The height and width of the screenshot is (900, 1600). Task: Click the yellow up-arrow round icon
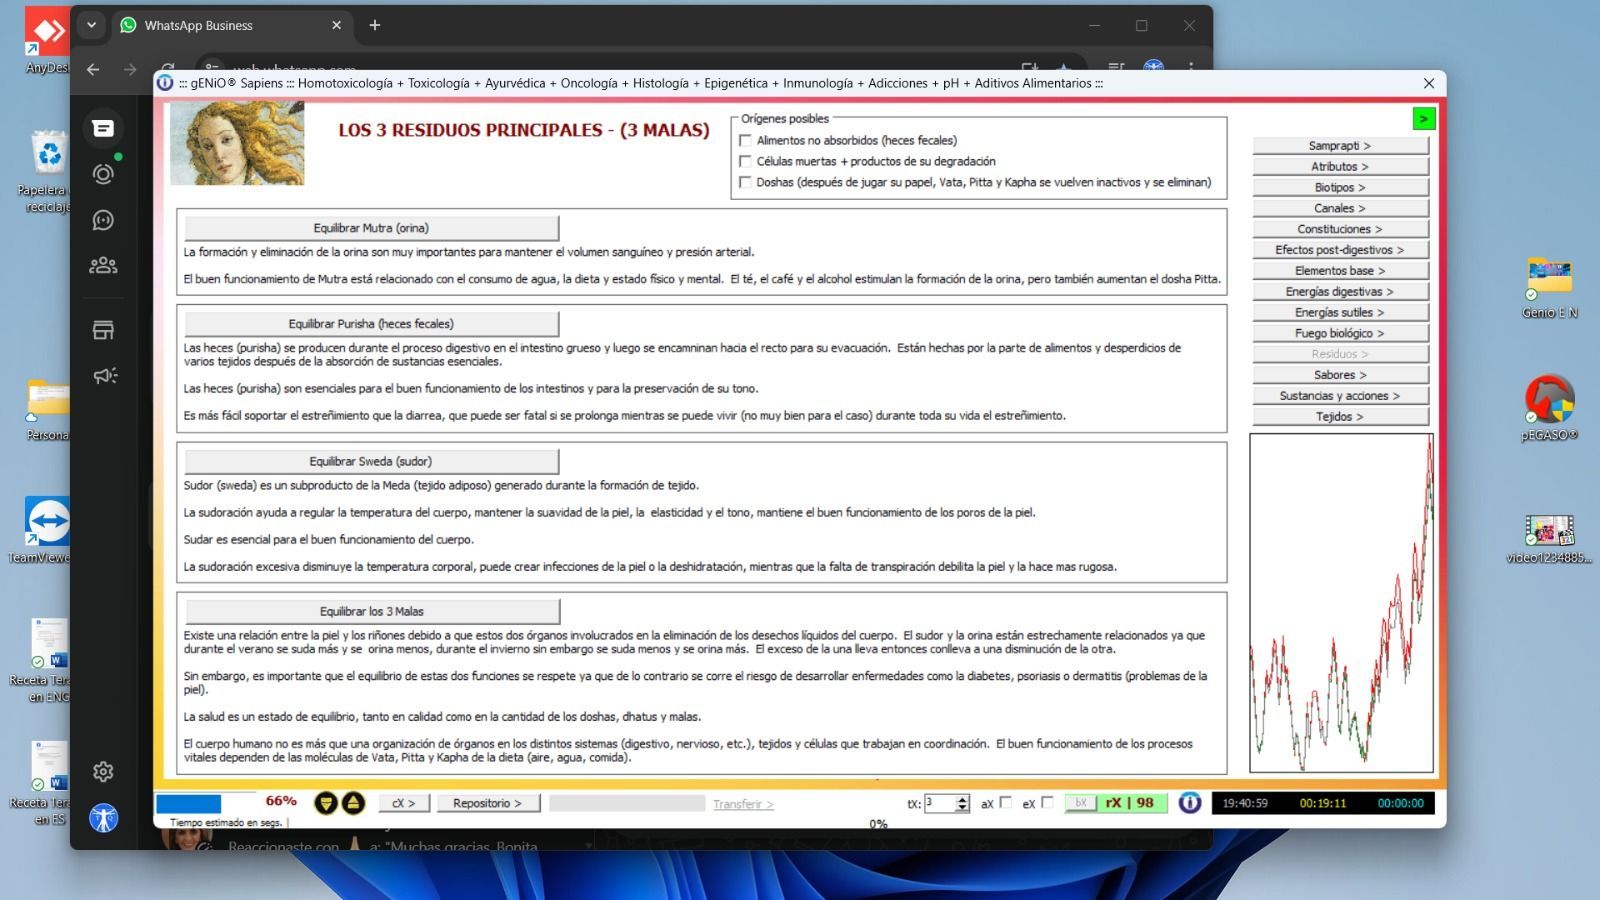(353, 803)
